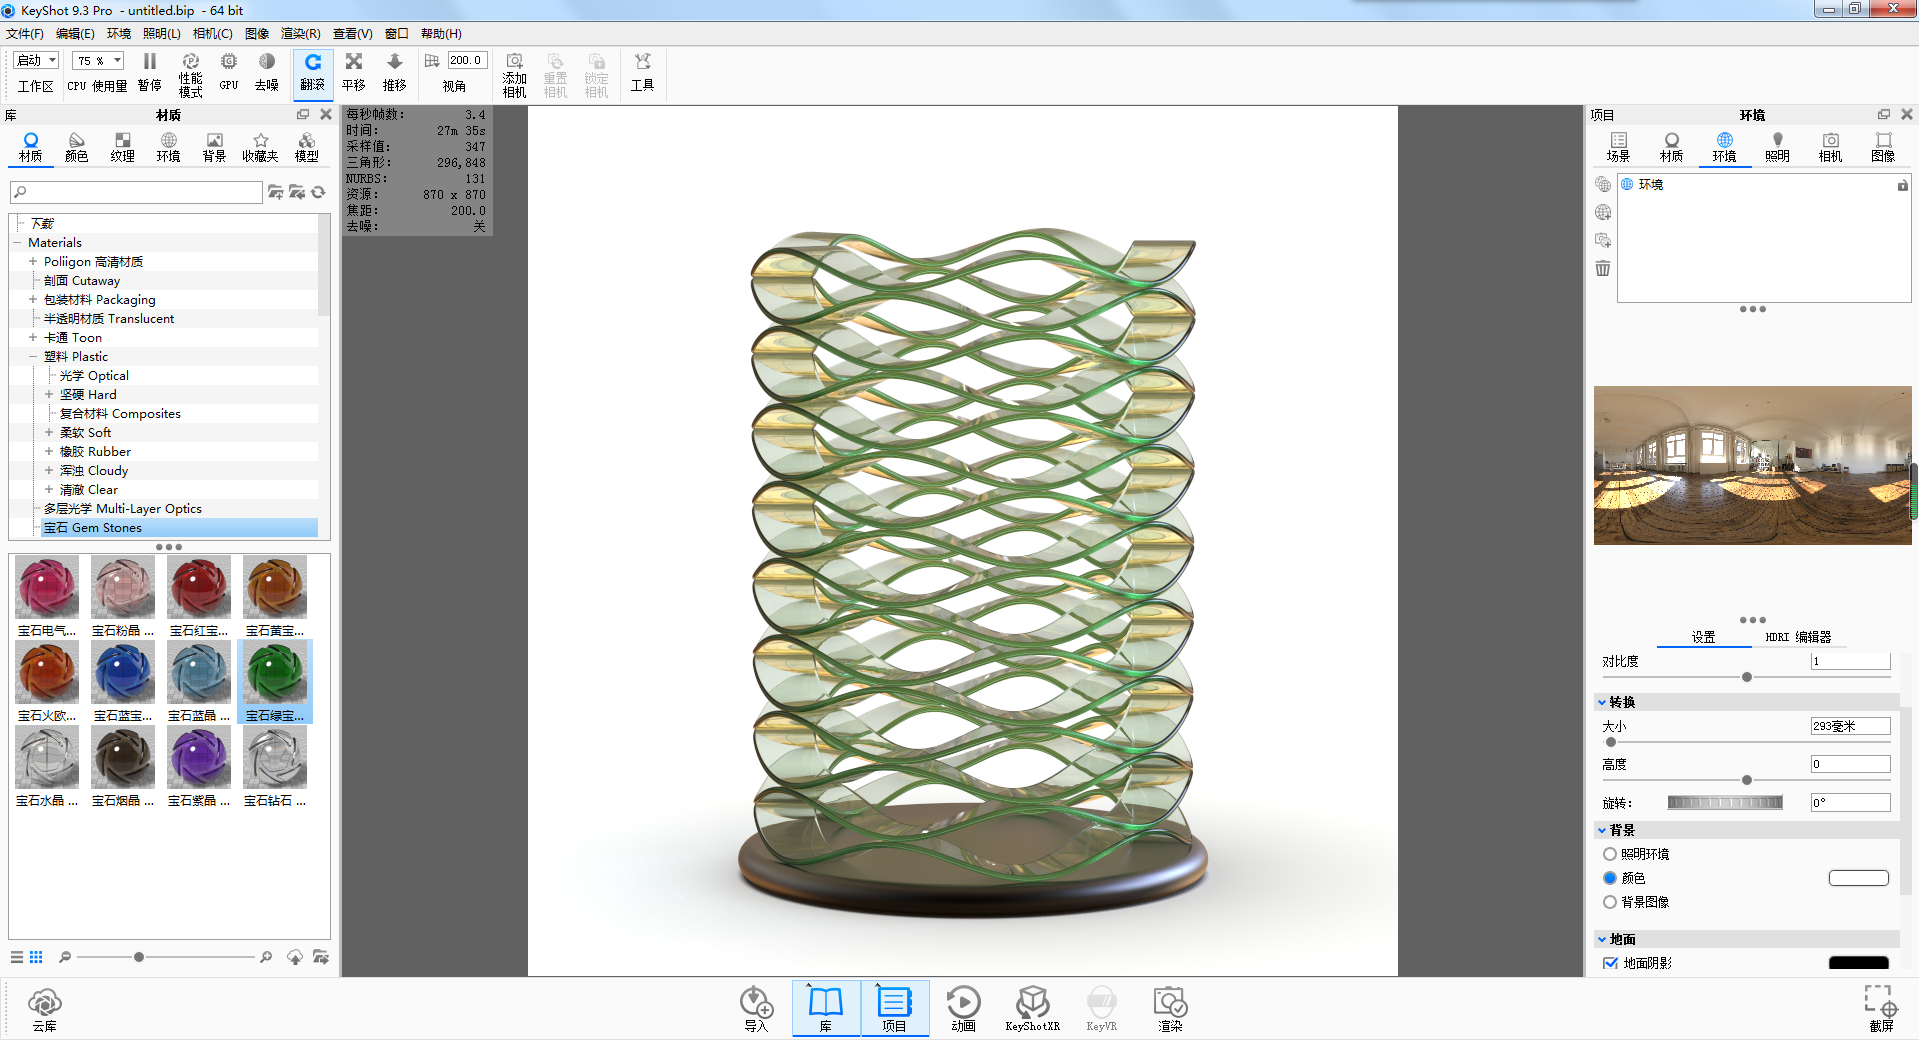This screenshot has height=1040, width=1919.
Task: Select the Pan (平移) camera tool
Action: tap(354, 73)
